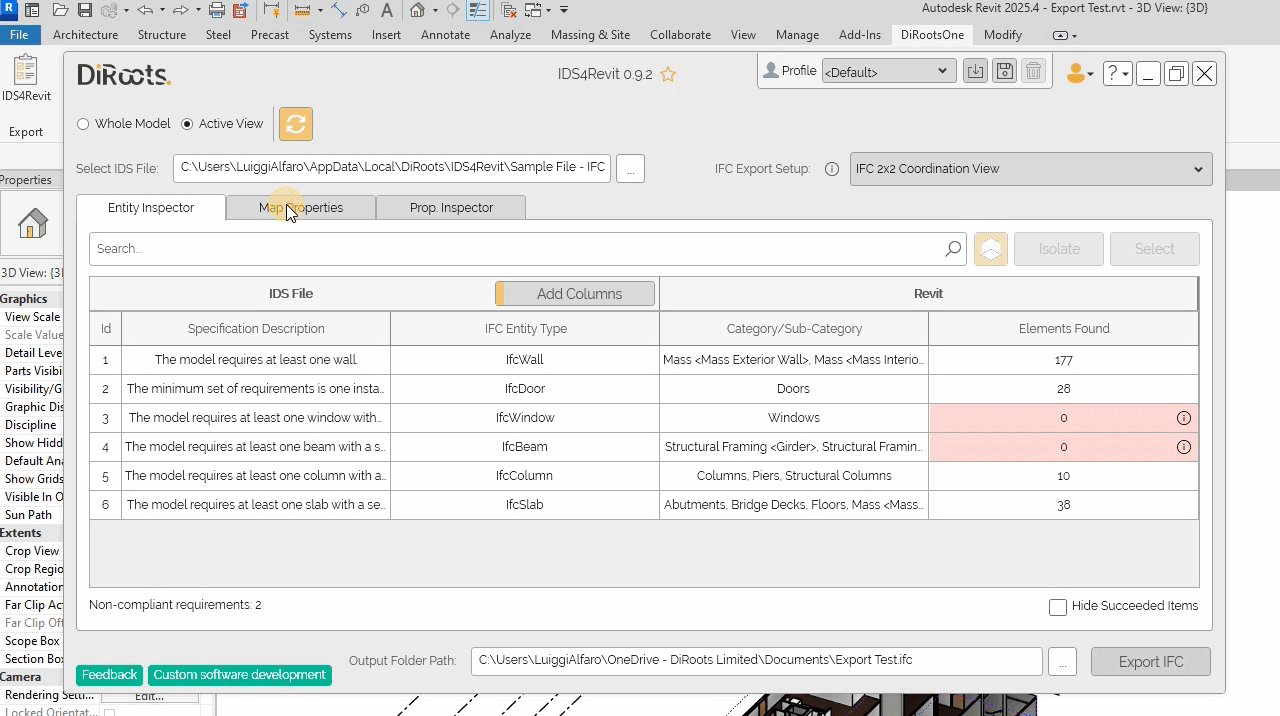The height and width of the screenshot is (716, 1280).
Task: Select the Whole Model radio button
Action: click(83, 124)
